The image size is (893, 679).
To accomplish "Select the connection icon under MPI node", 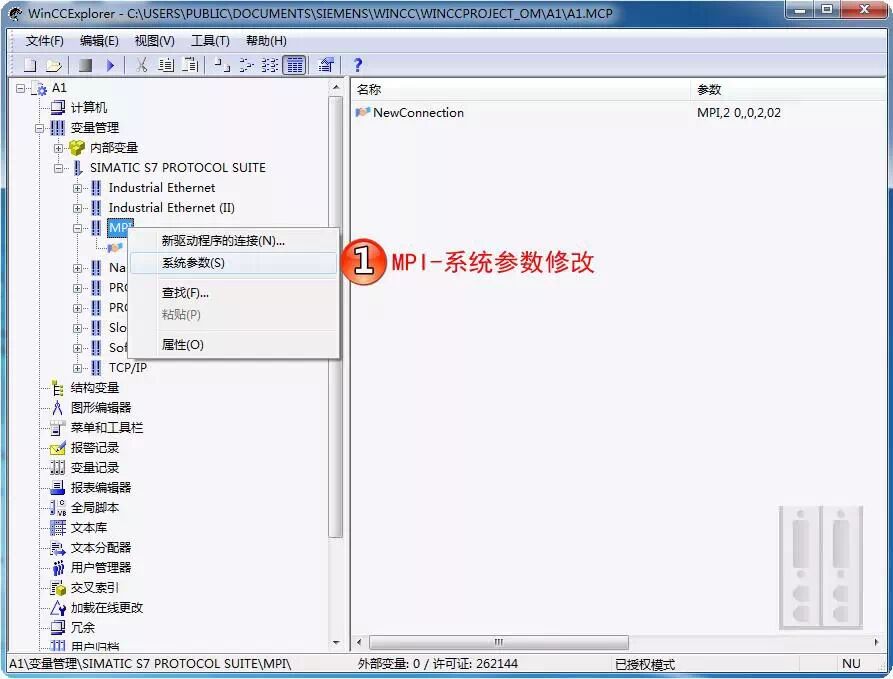I will click(115, 248).
